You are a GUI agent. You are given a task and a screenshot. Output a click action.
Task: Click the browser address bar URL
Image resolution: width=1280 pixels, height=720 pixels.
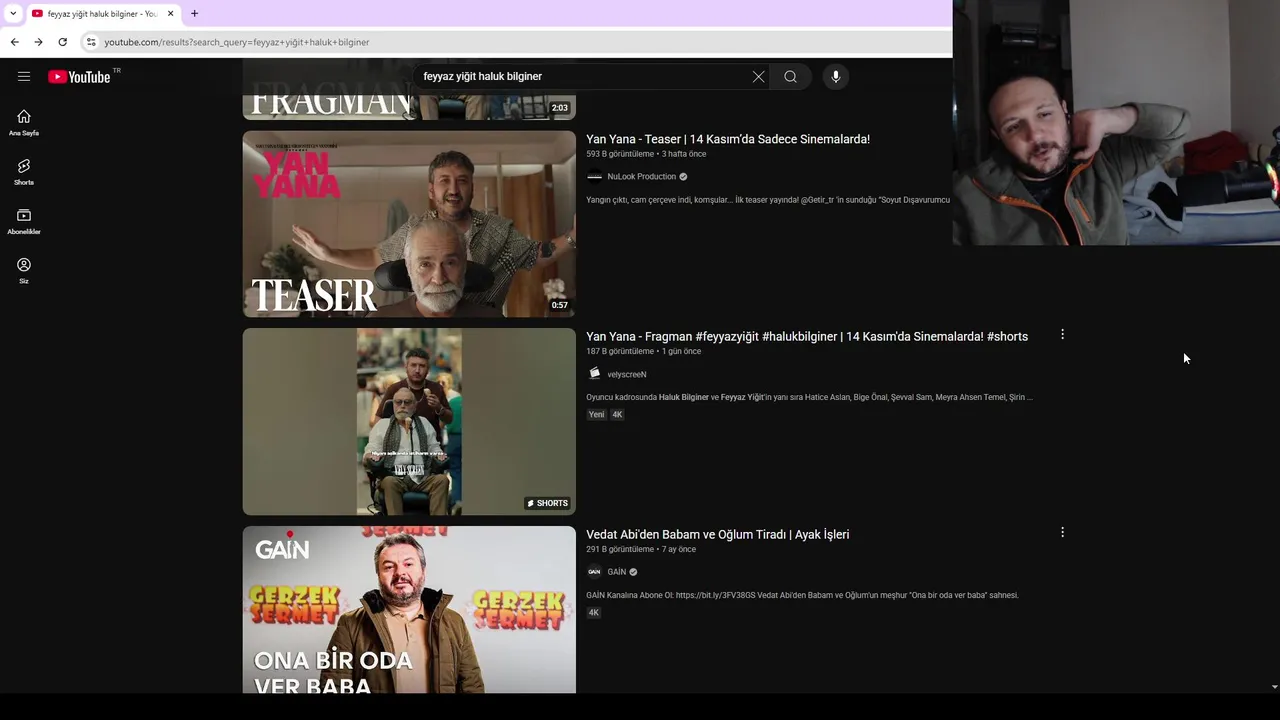[237, 42]
